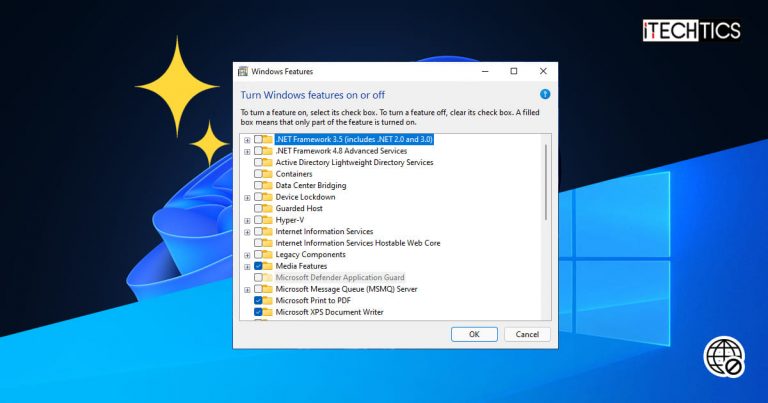Dismiss the dialog with Cancel
768x403 pixels.
click(x=527, y=334)
